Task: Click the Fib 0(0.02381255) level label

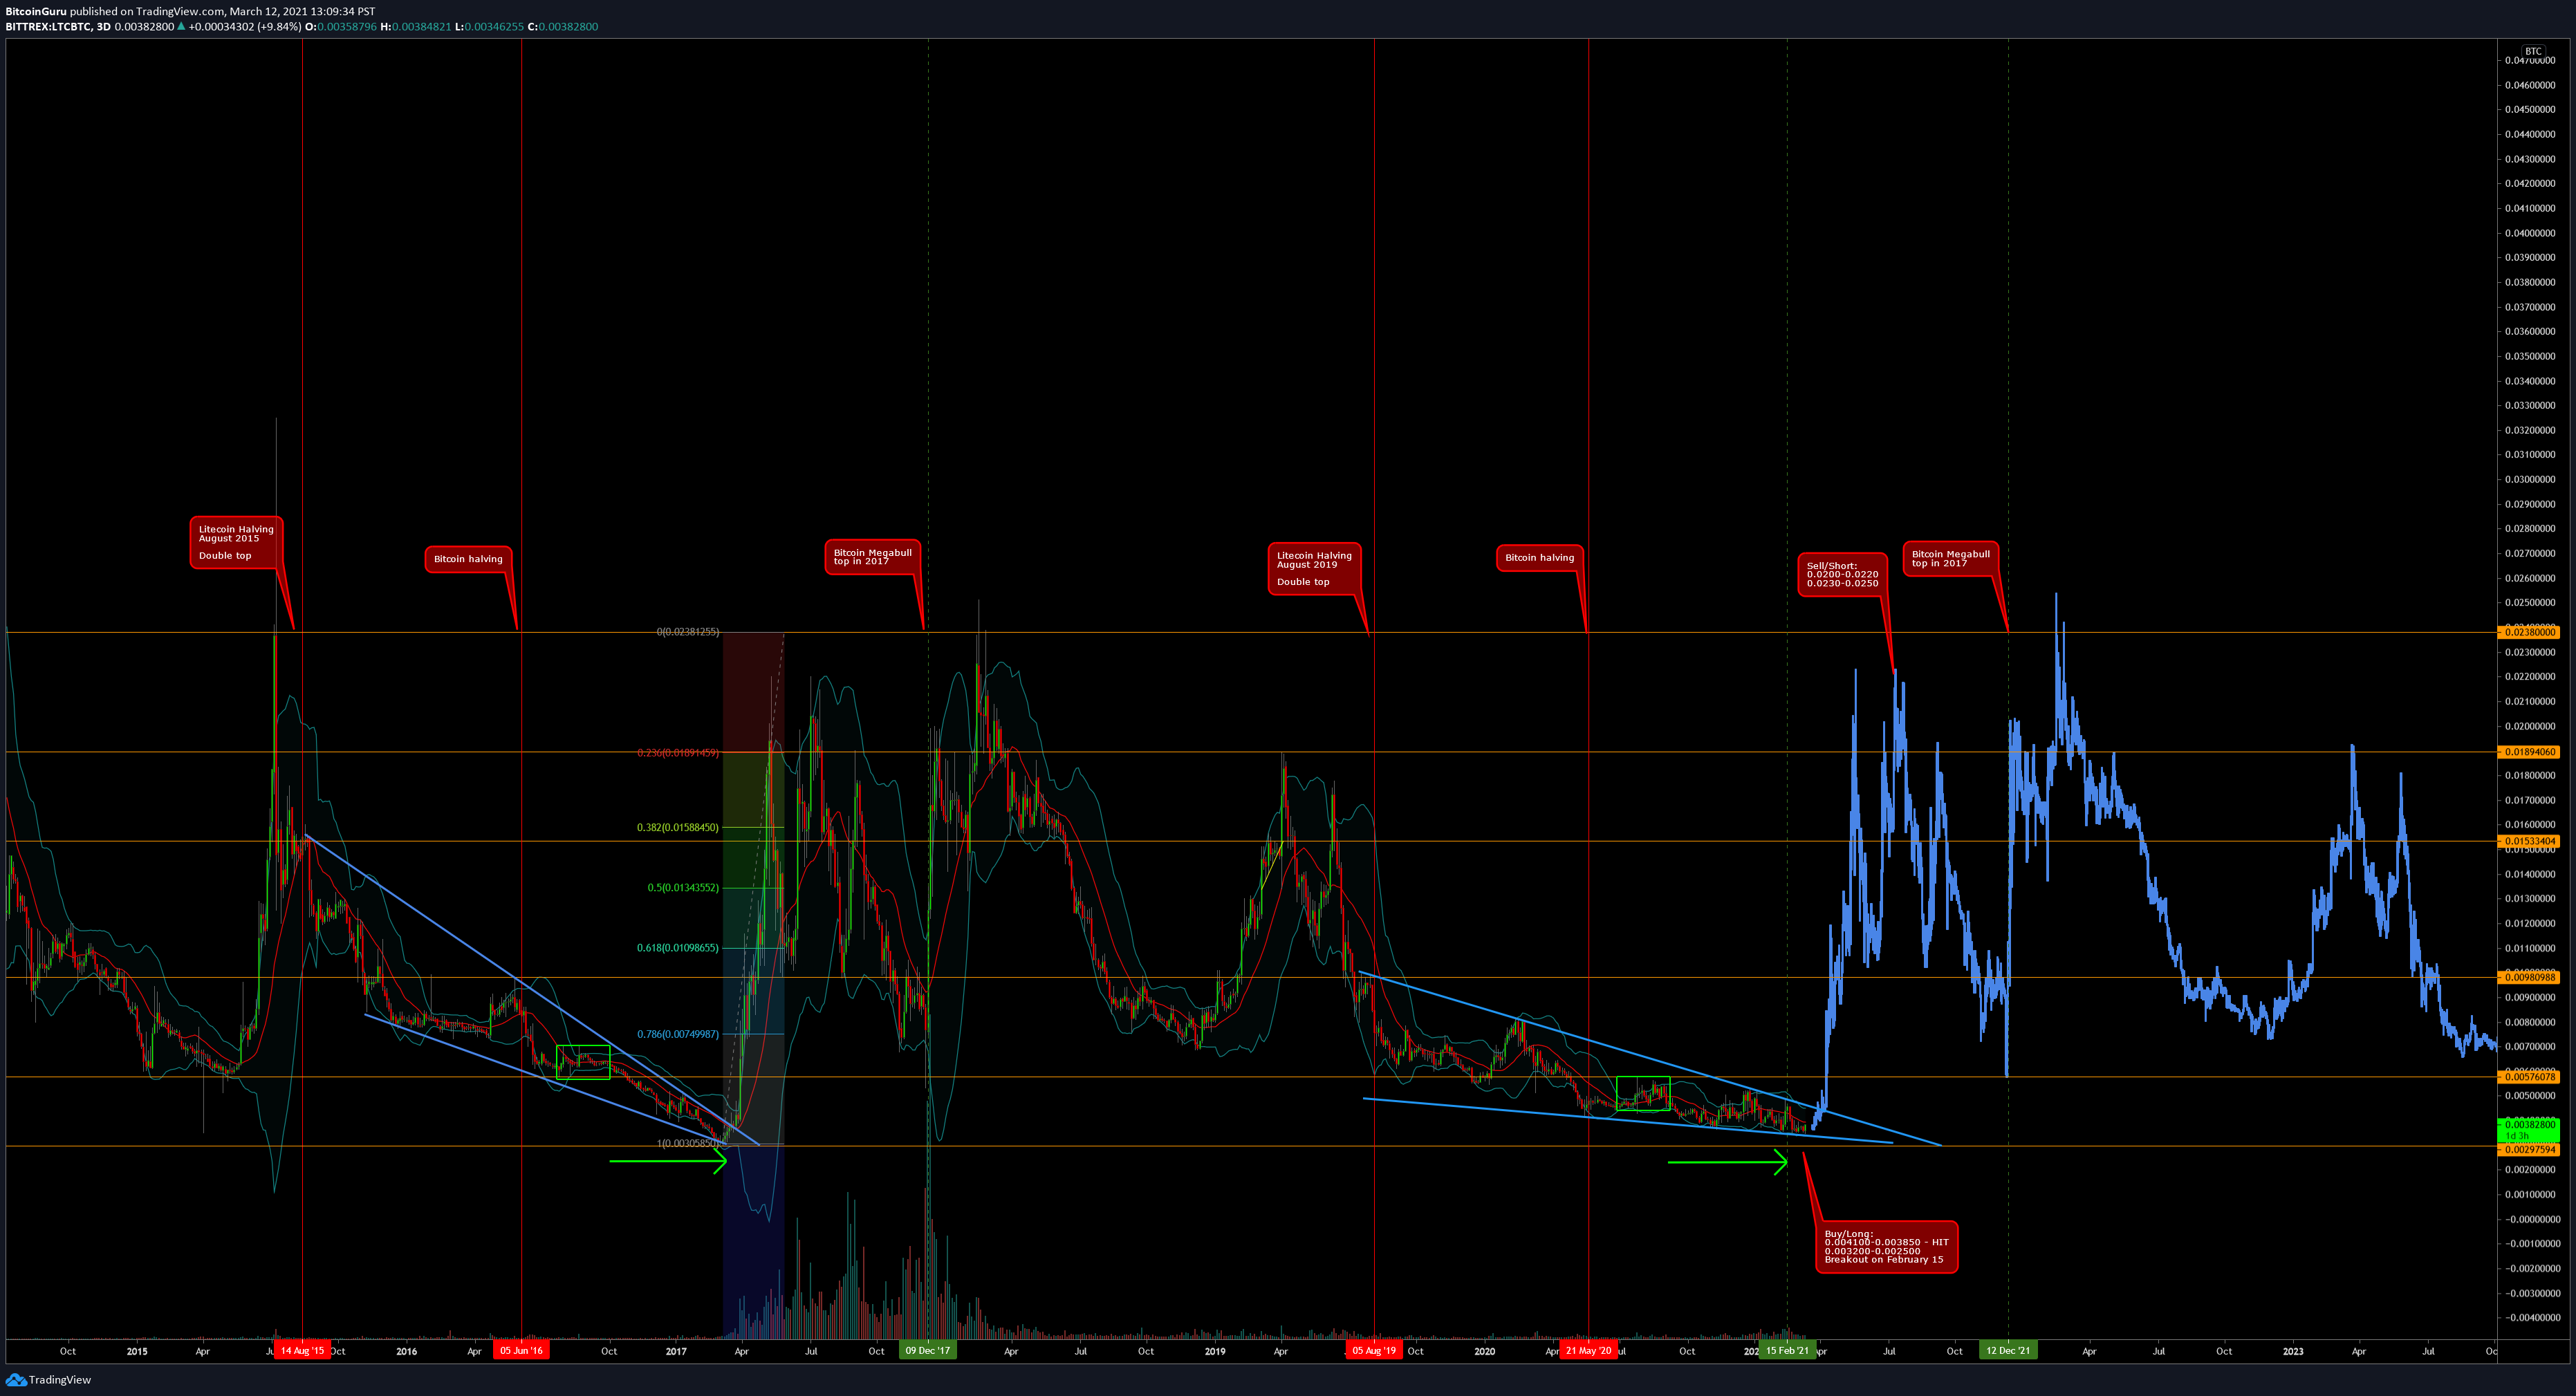Action: (x=687, y=632)
